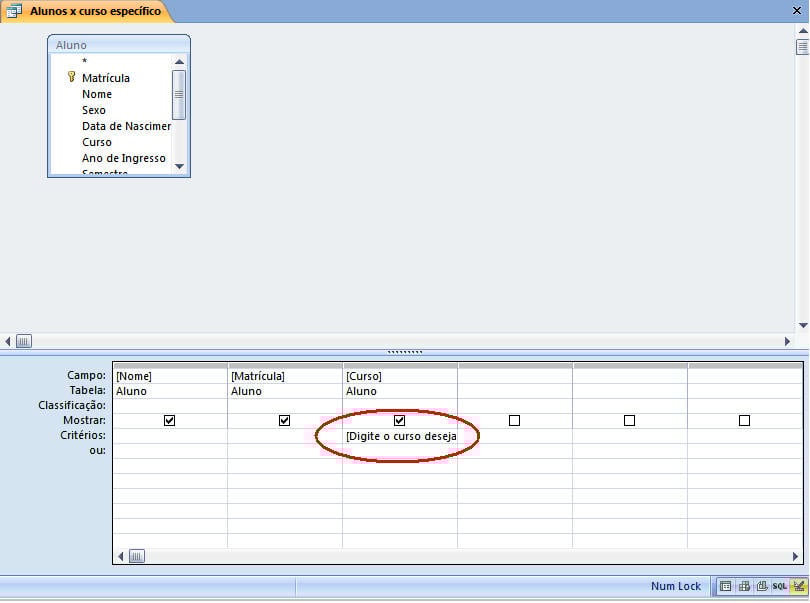Click the Num Lock status indicator

(675, 586)
